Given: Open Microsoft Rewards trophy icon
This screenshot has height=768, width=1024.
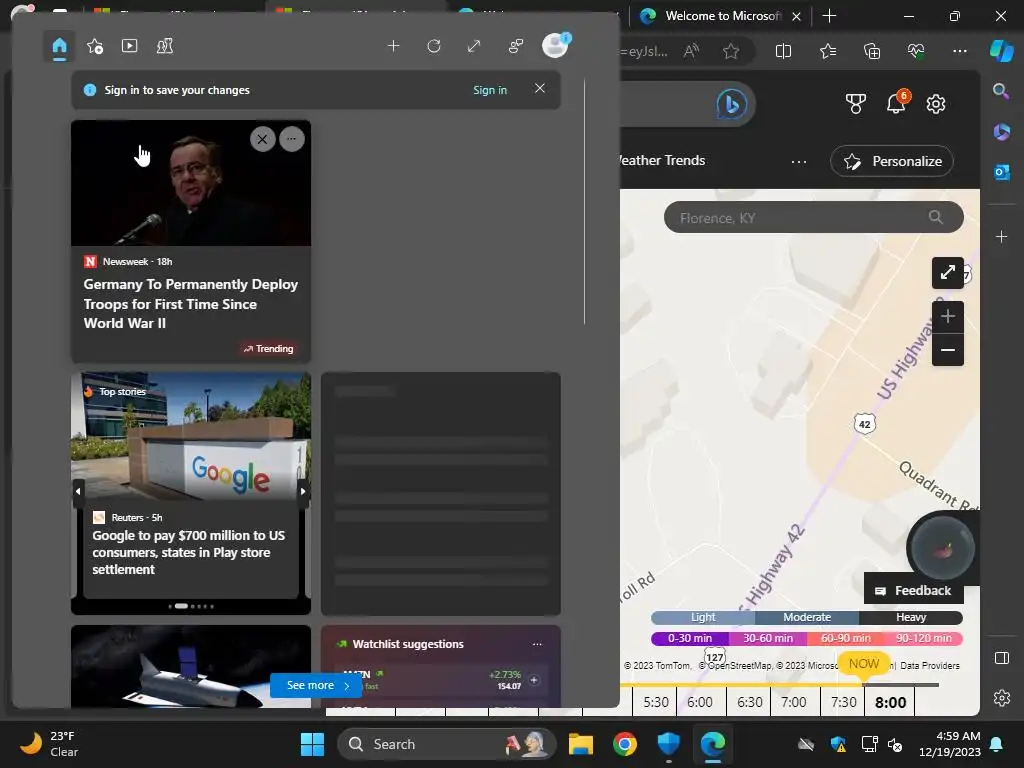Looking at the screenshot, I should pos(856,104).
